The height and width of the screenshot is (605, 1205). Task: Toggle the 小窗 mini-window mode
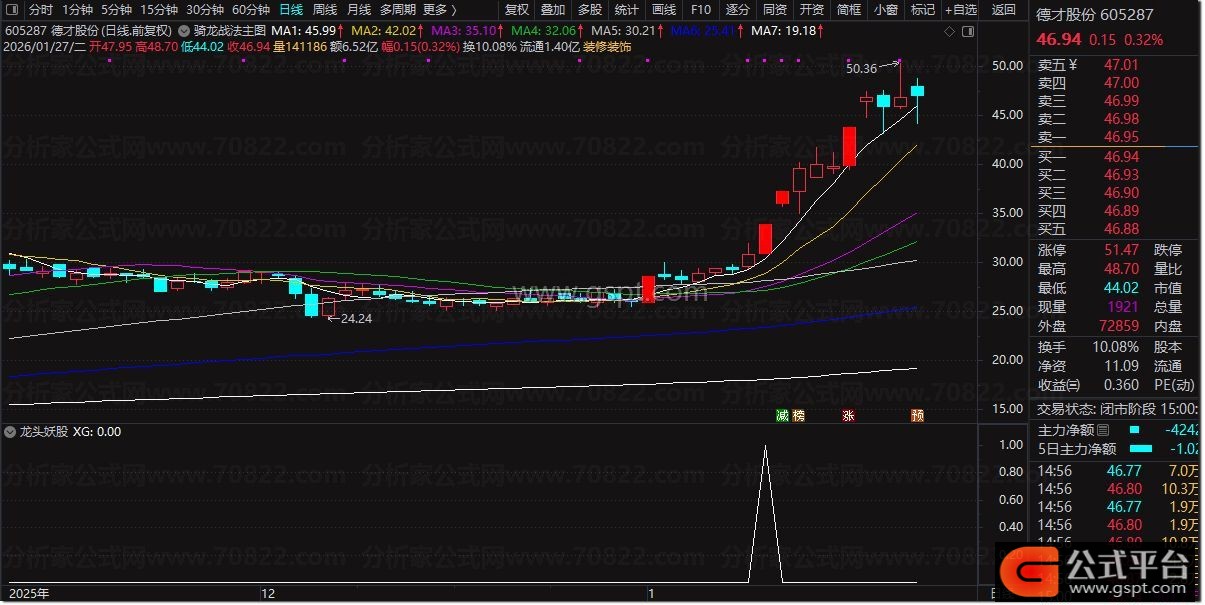click(x=885, y=10)
